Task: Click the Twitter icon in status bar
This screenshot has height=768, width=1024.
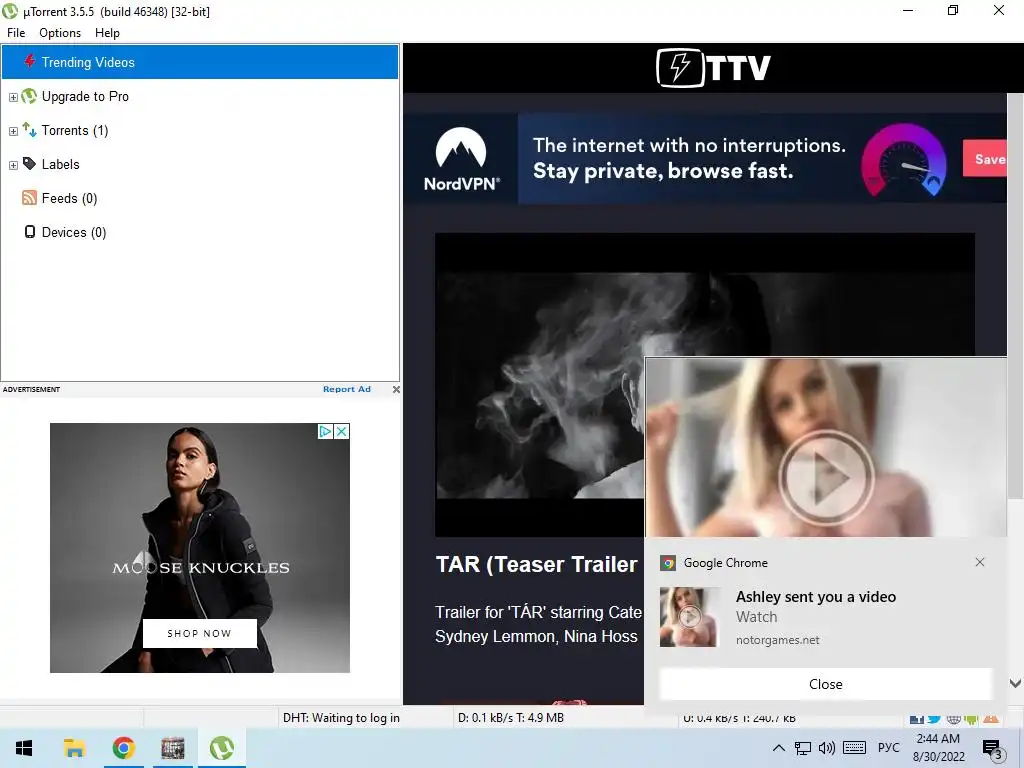Action: (x=935, y=718)
